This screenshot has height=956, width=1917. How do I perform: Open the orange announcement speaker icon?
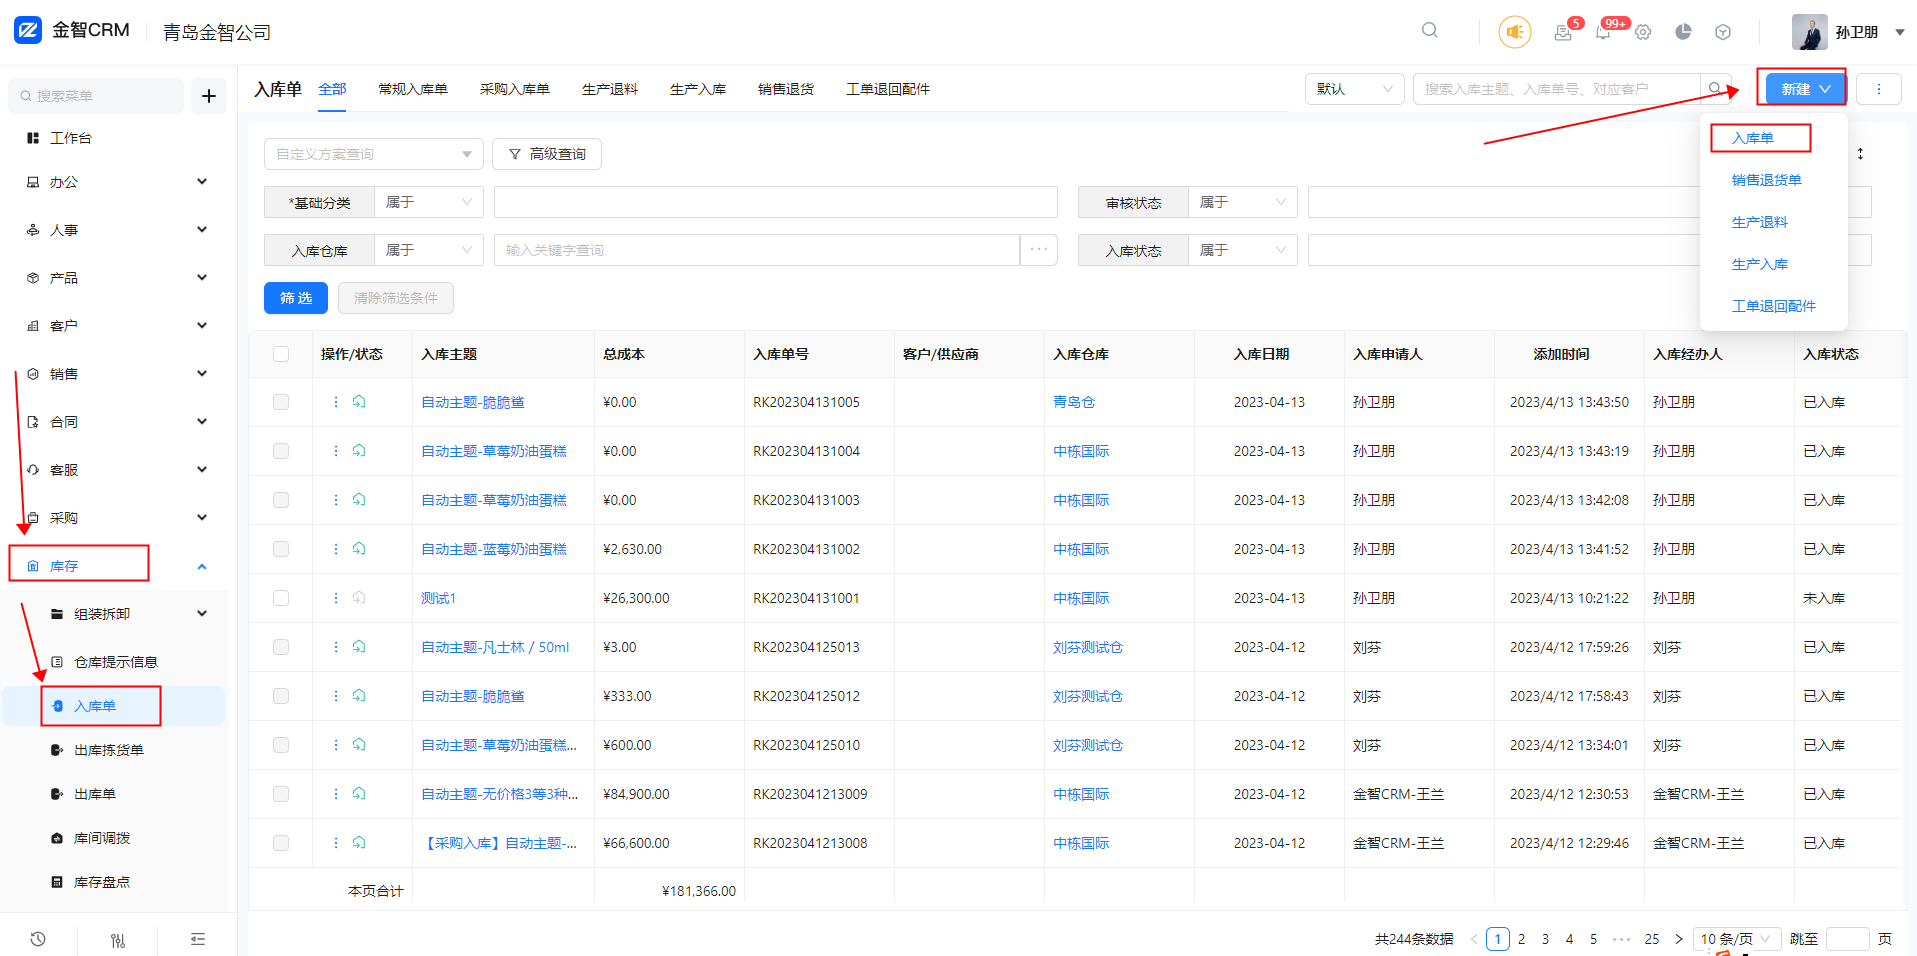coord(1515,32)
